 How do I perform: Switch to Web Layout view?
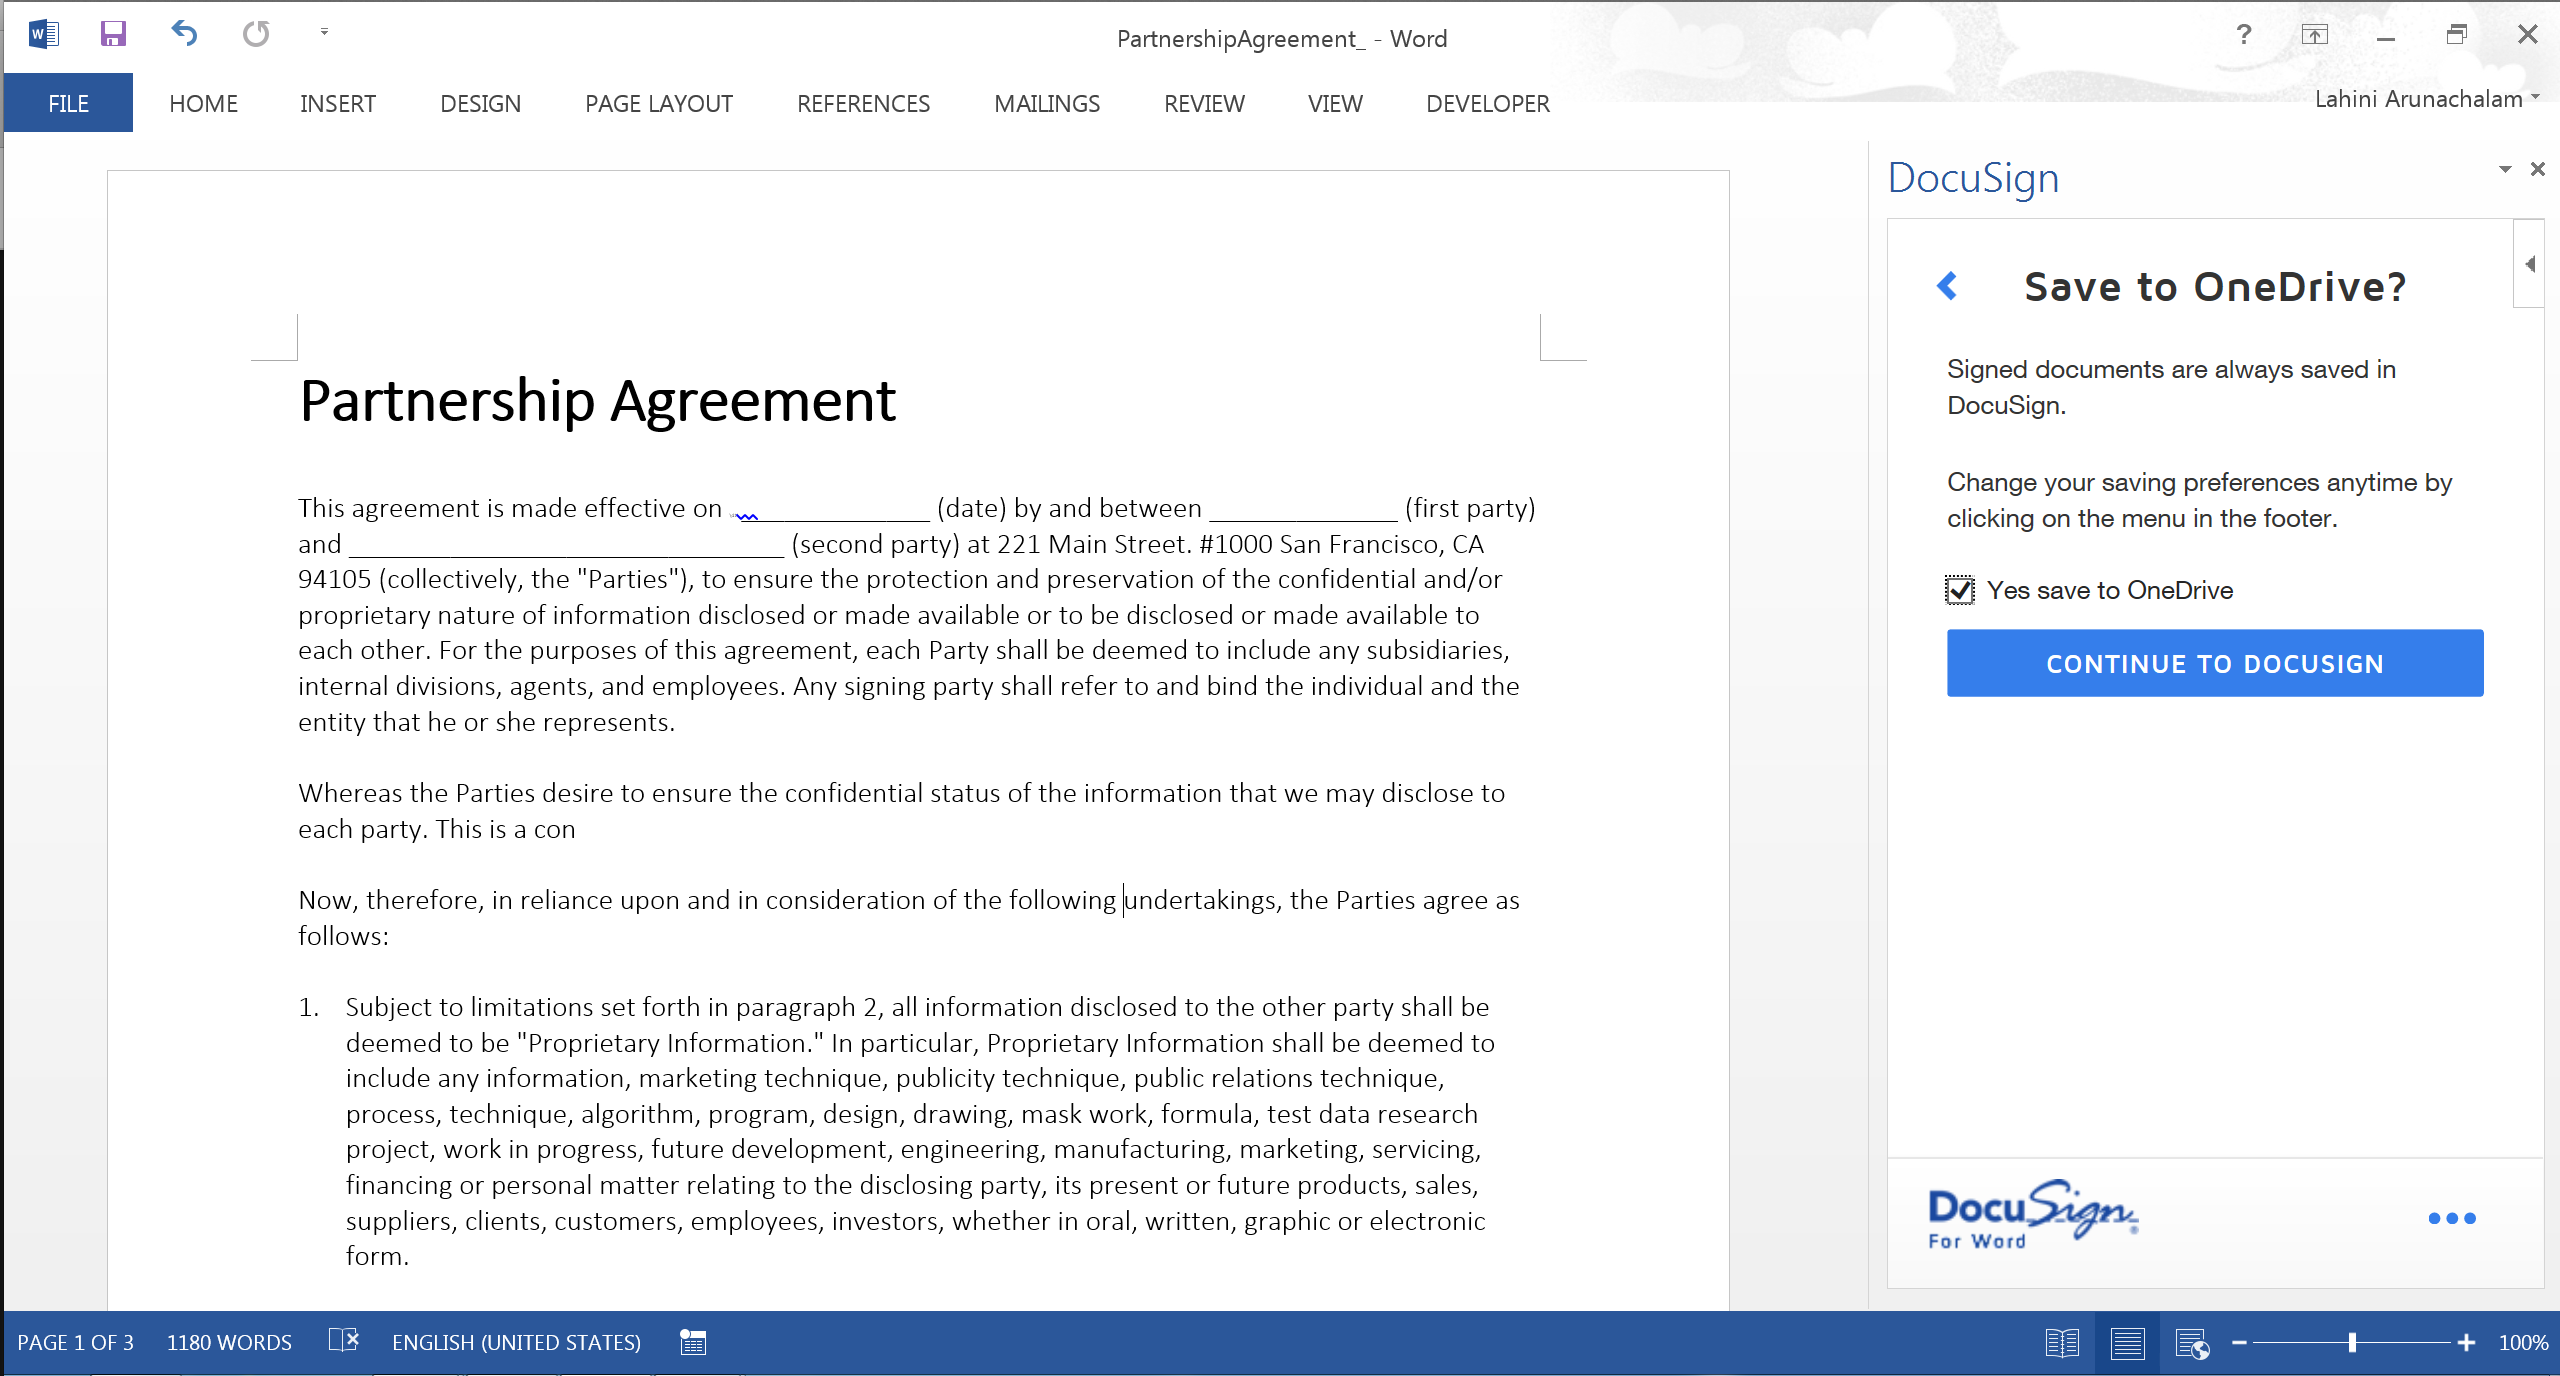click(x=2192, y=1343)
